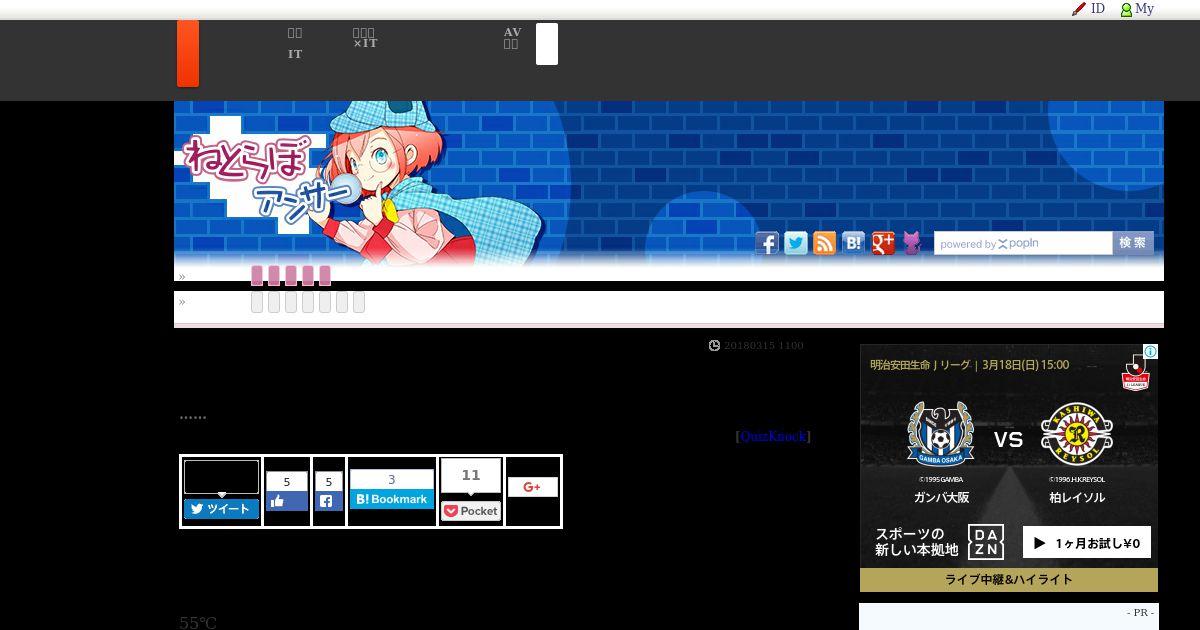Click the Hatena B! icon in the banner
Image resolution: width=1200 pixels, height=630 pixels.
(853, 243)
